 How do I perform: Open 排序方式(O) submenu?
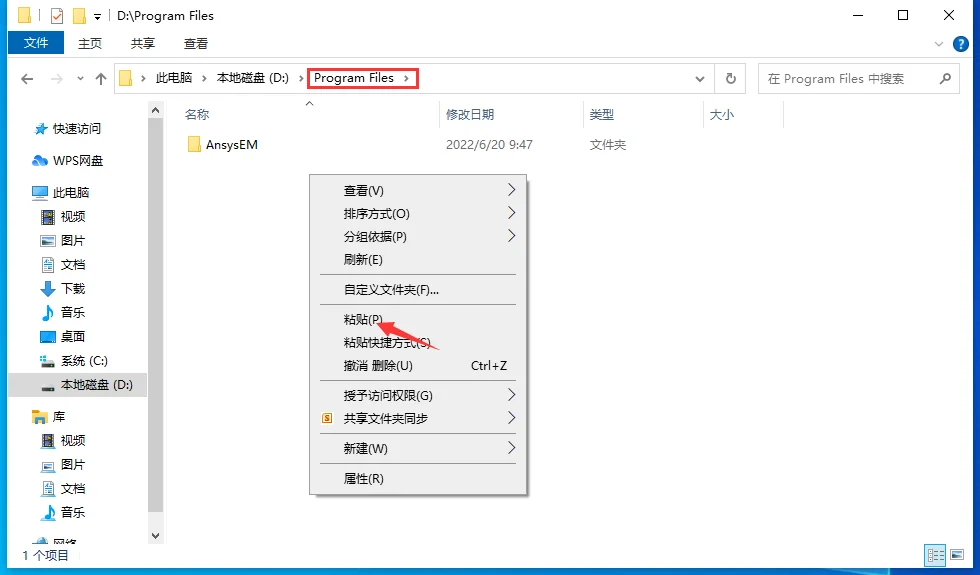tap(418, 214)
